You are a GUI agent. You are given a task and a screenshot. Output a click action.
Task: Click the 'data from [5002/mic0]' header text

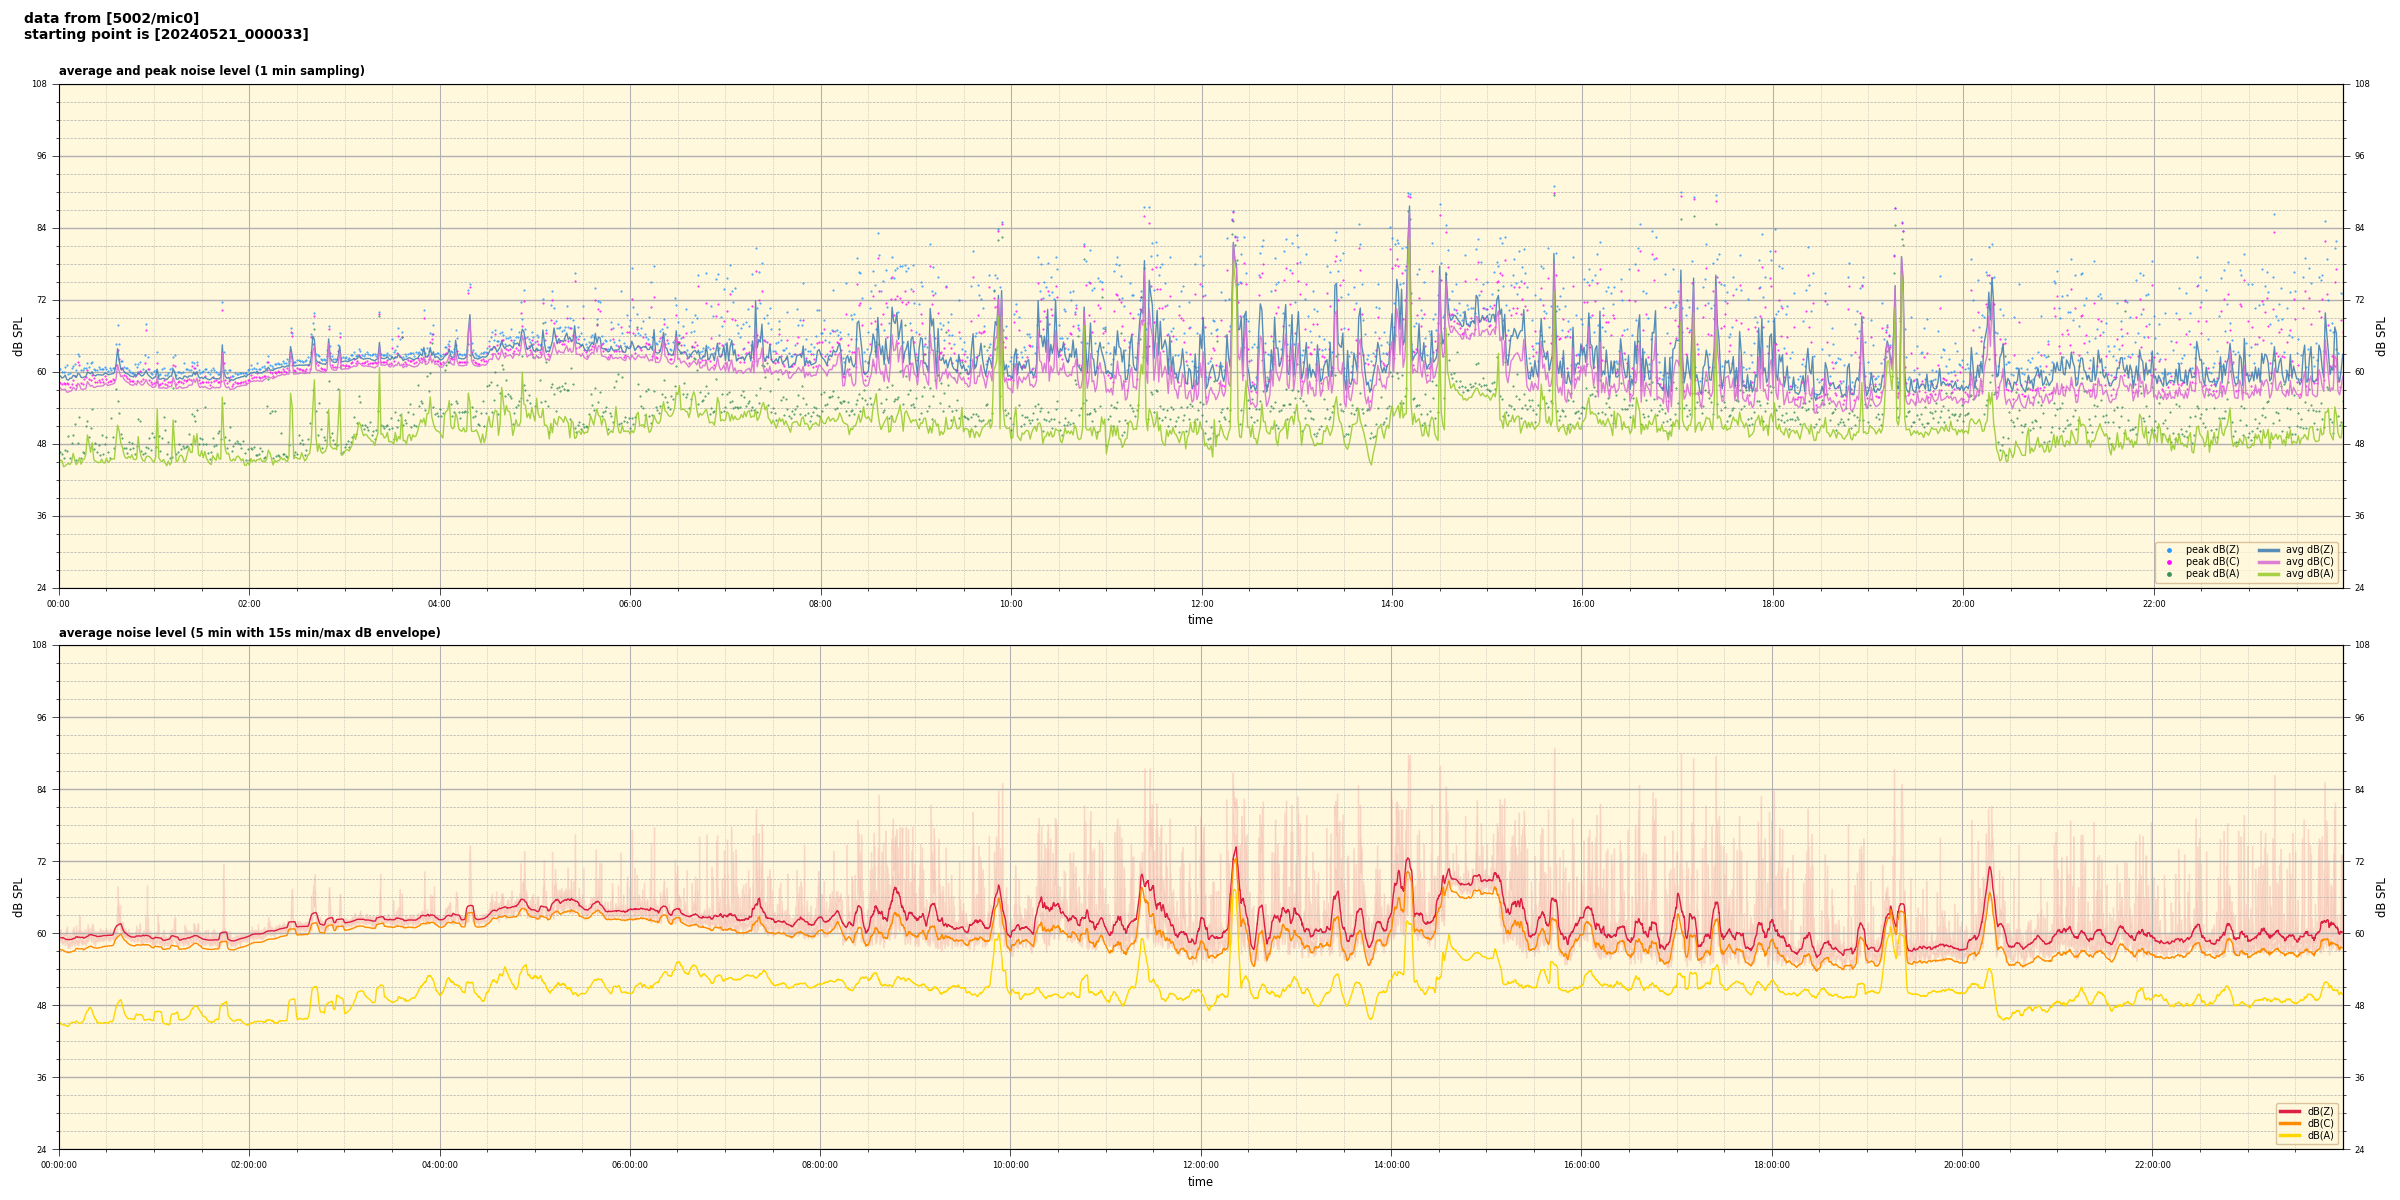(x=111, y=18)
